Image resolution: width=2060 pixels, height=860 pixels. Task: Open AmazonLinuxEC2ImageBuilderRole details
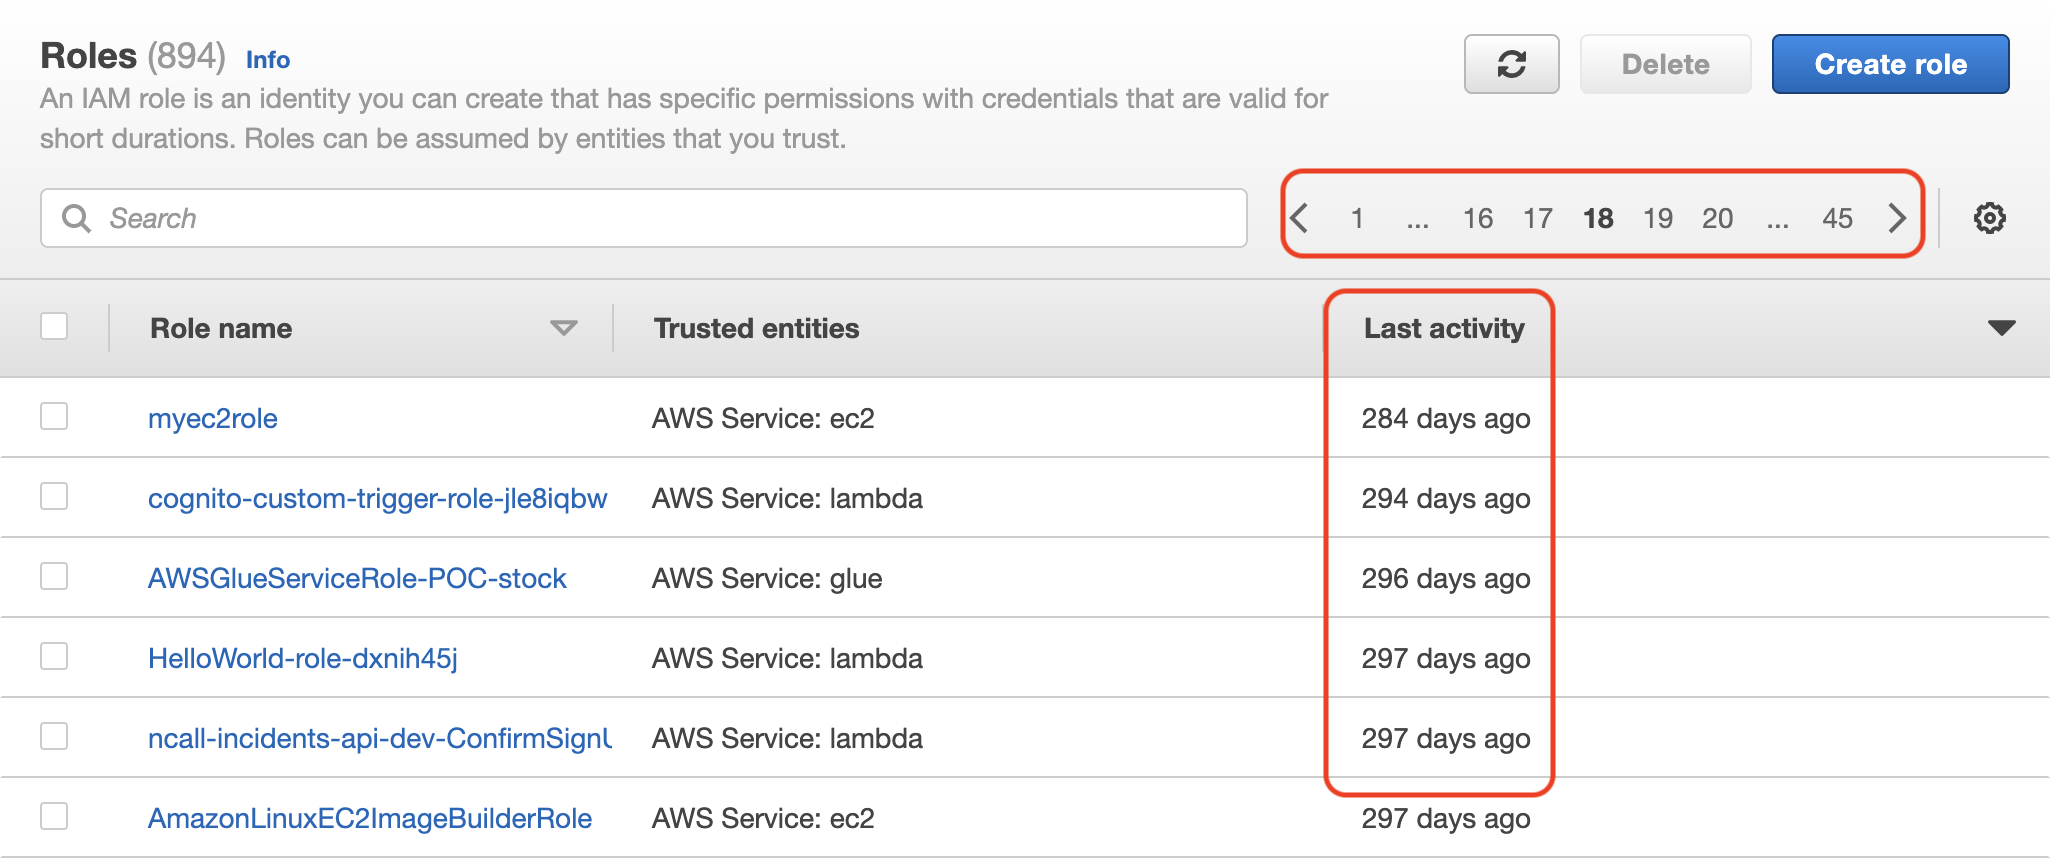coord(370,818)
